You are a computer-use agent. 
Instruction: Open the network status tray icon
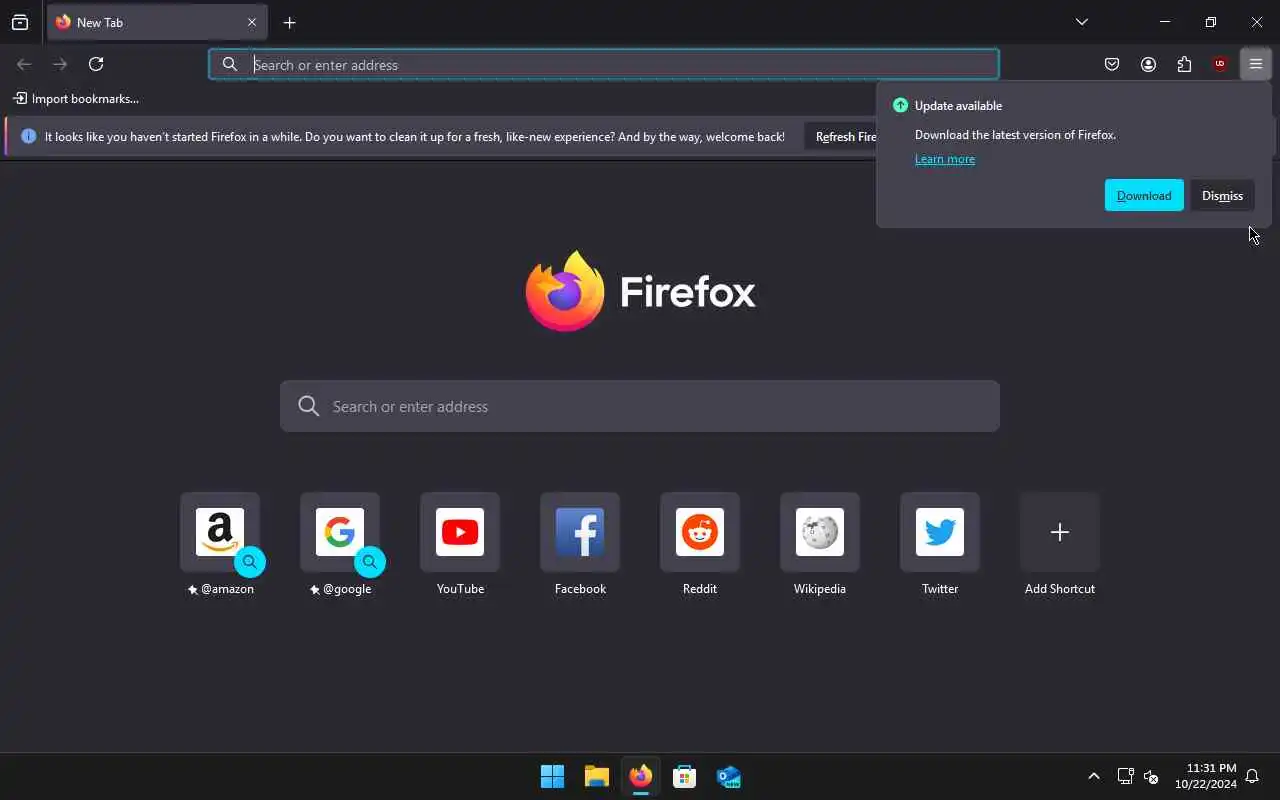tap(1125, 776)
